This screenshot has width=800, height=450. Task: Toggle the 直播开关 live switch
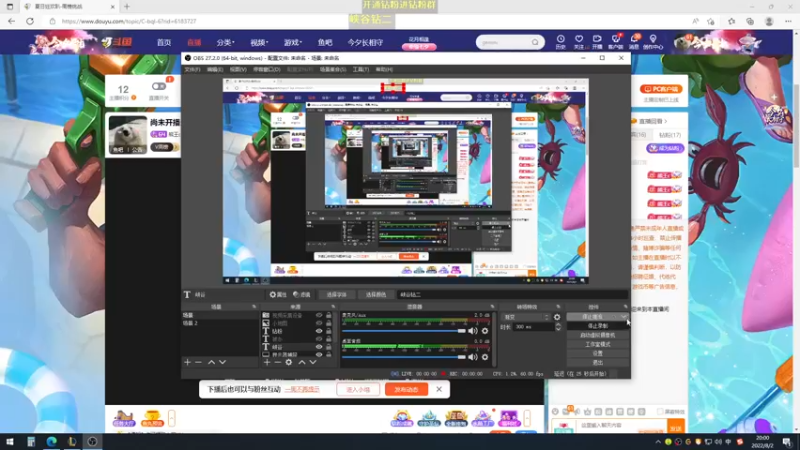tap(159, 86)
